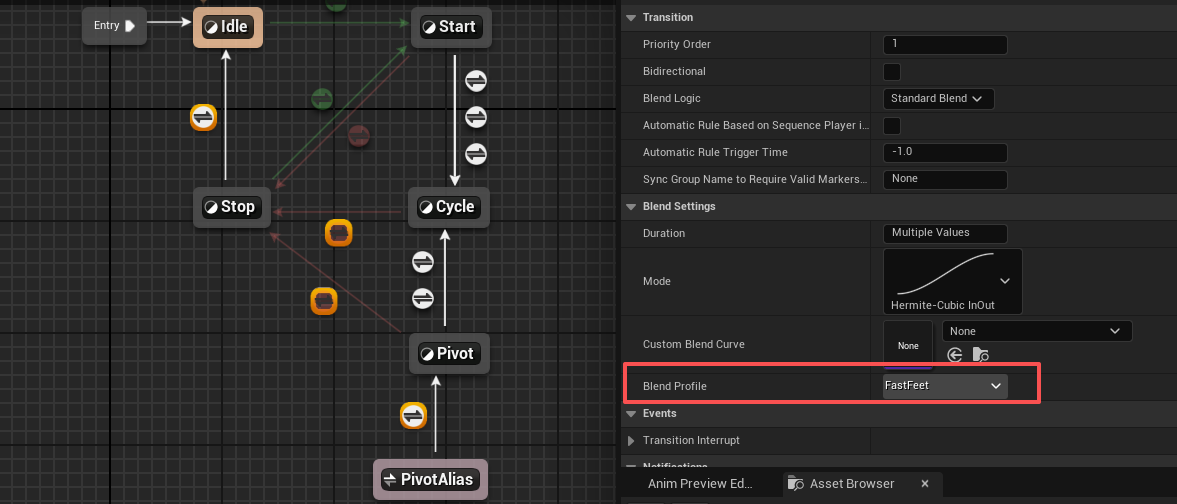Click the Duration property label
The width and height of the screenshot is (1177, 504).
pyautogui.click(x=664, y=233)
